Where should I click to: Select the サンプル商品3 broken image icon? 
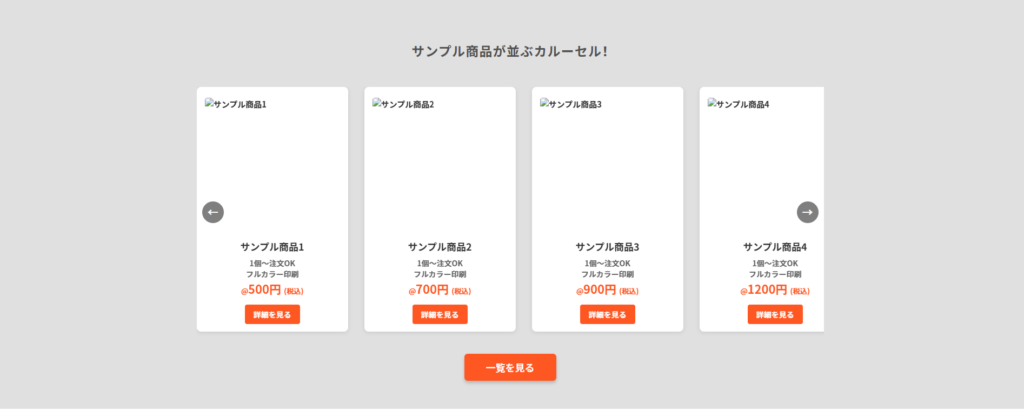coord(545,103)
